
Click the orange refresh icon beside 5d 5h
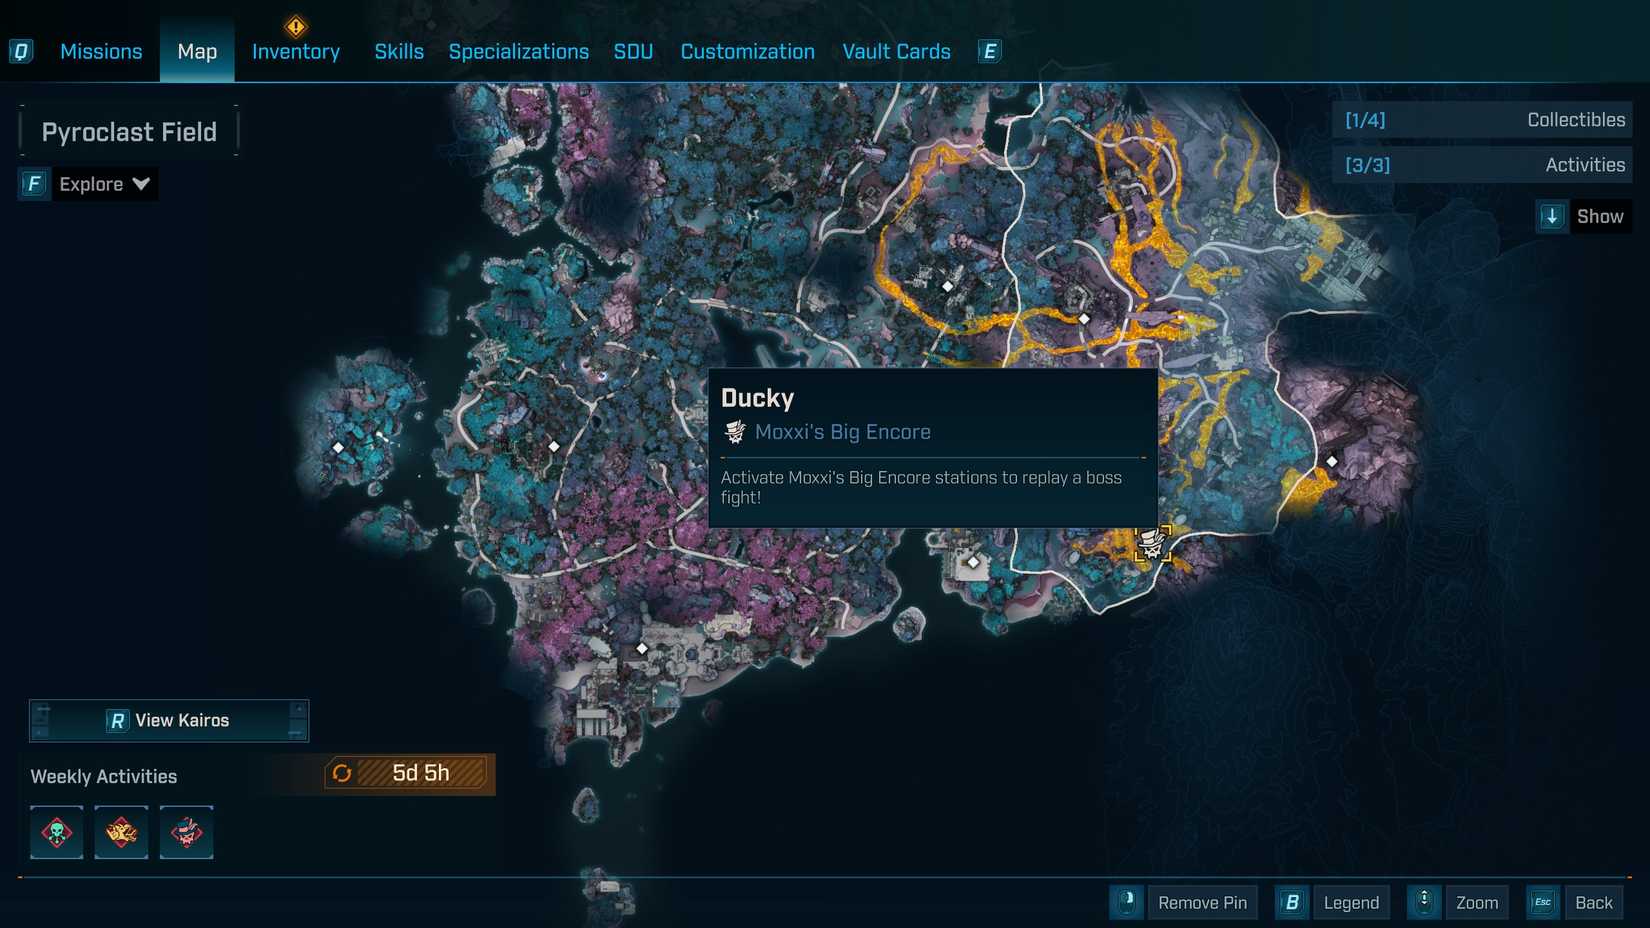click(x=342, y=773)
